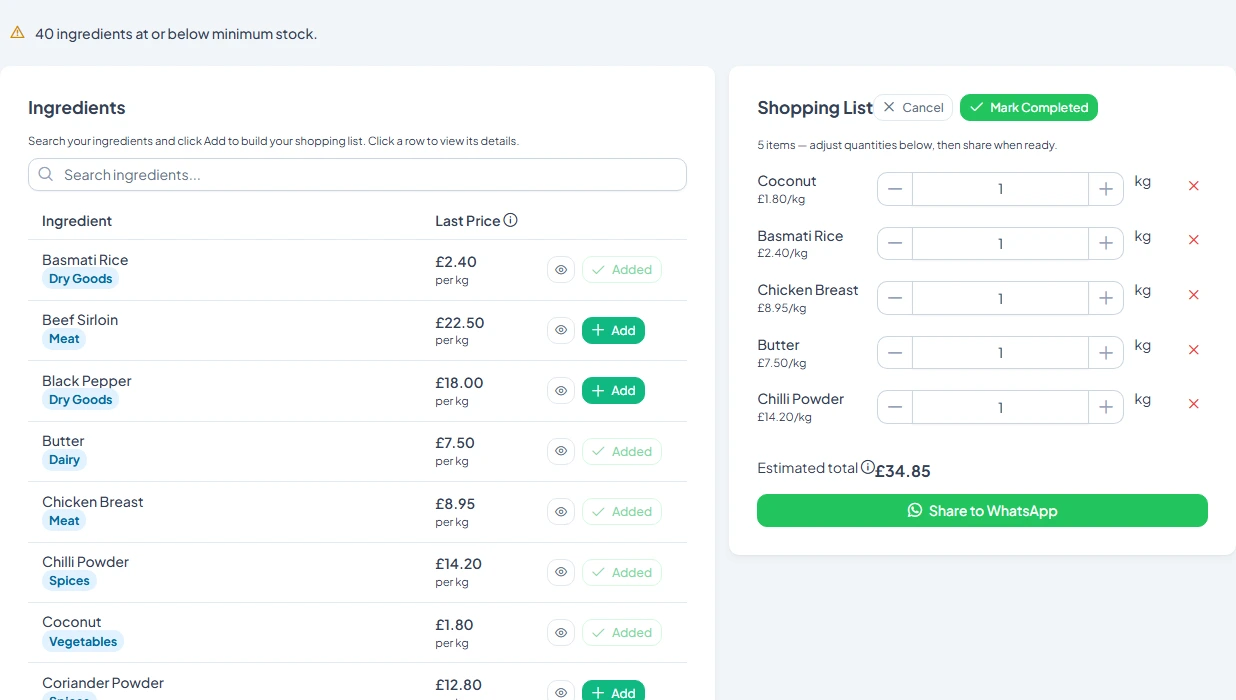Click Added button in Coconut ingredient row
1236x700 pixels.
(622, 633)
